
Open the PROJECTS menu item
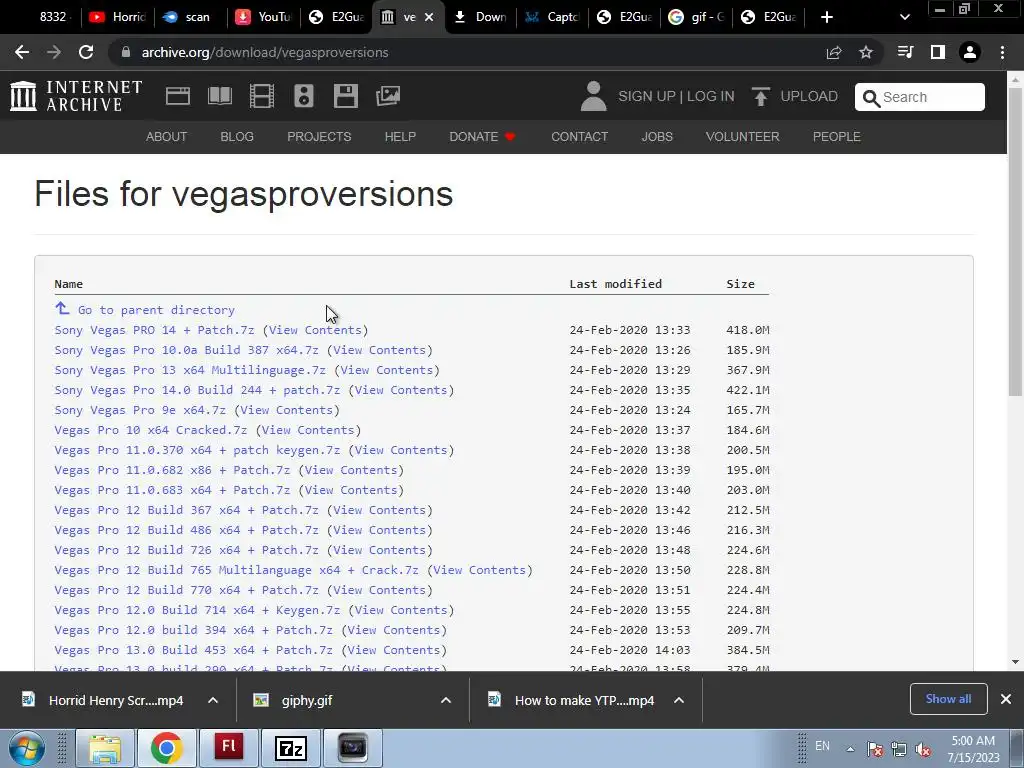[x=319, y=136]
